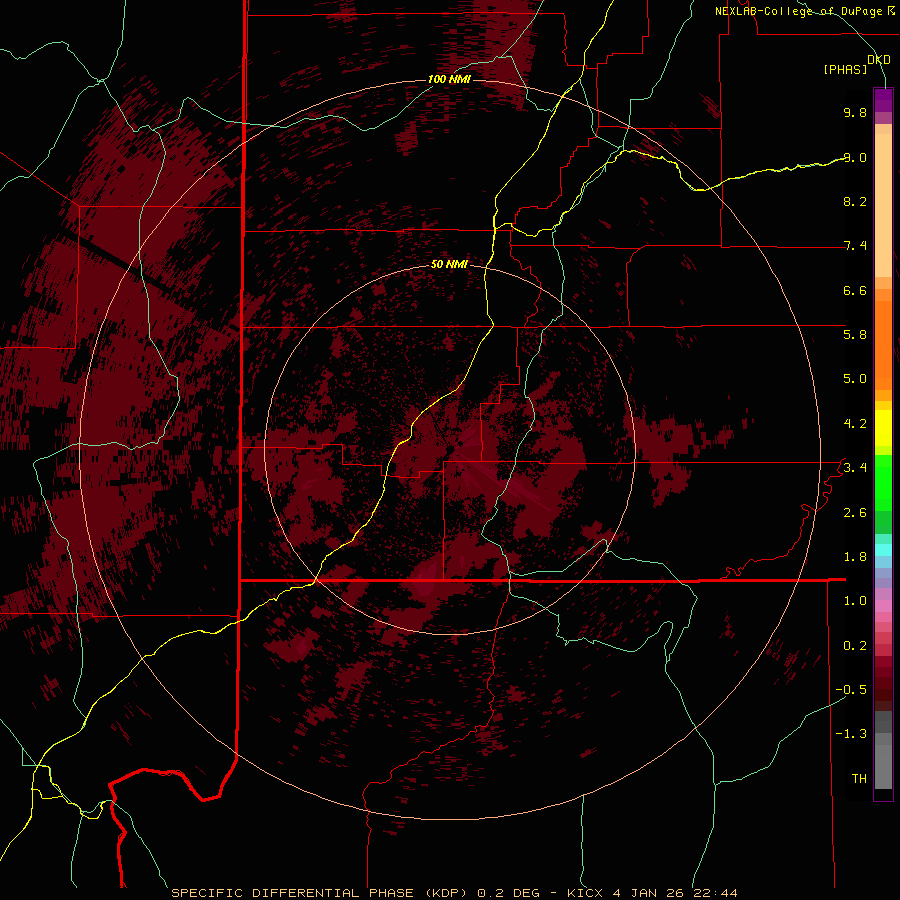Click the 9.8 value on the legend
900x900 pixels.
(855, 112)
